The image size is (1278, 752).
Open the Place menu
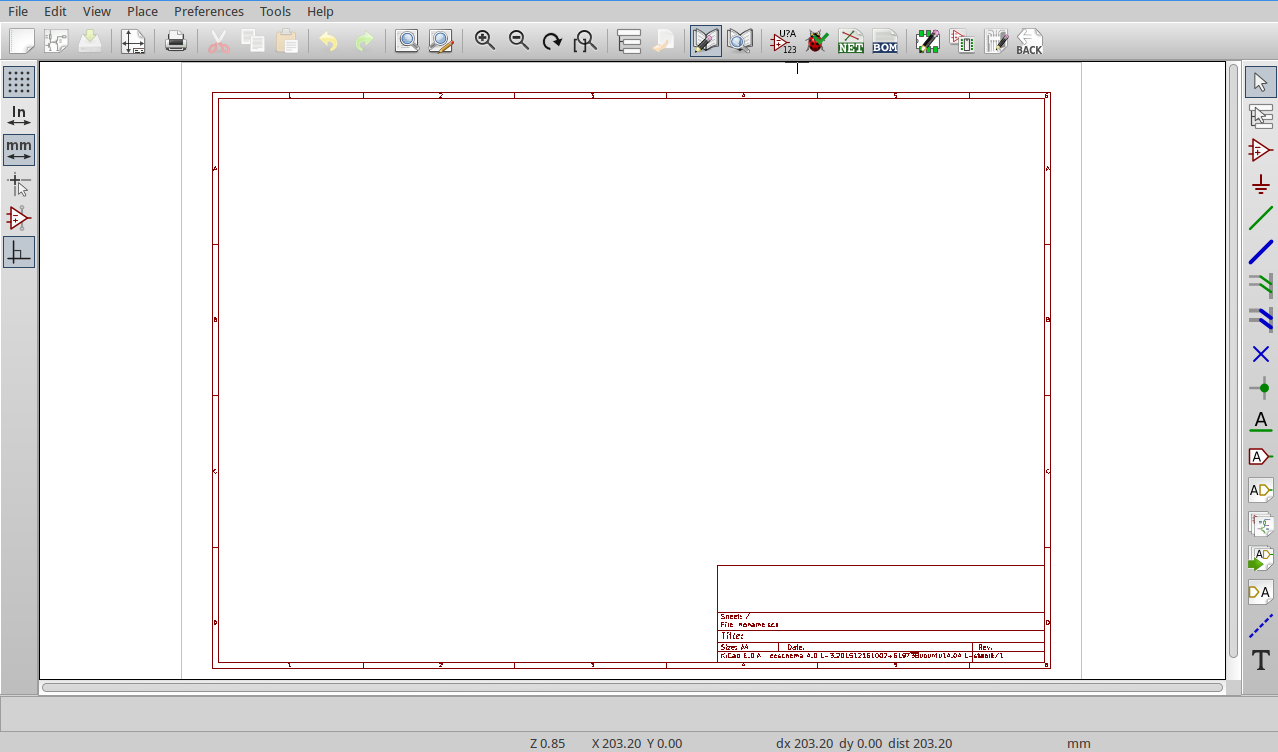click(x=142, y=11)
